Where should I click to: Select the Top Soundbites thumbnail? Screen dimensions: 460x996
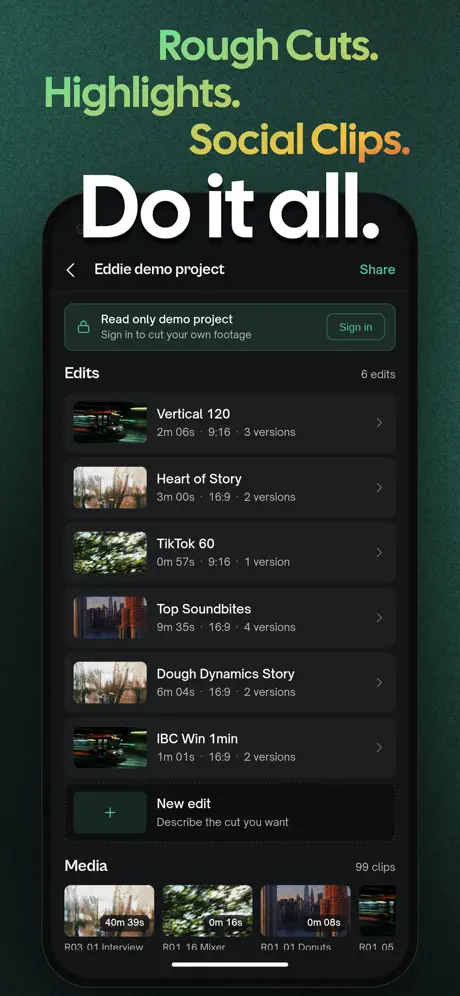pos(110,617)
